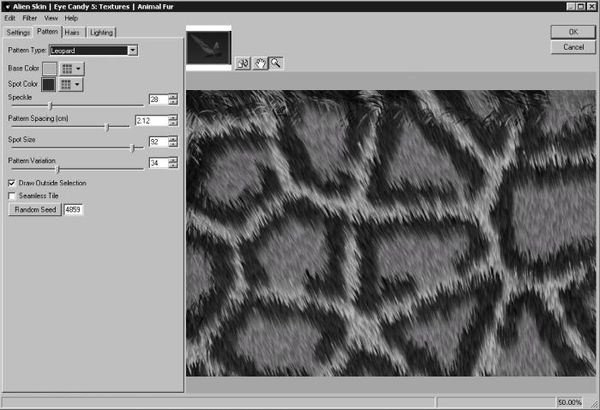Open the Base Color palette grid
The width and height of the screenshot is (600, 410).
[x=72, y=68]
